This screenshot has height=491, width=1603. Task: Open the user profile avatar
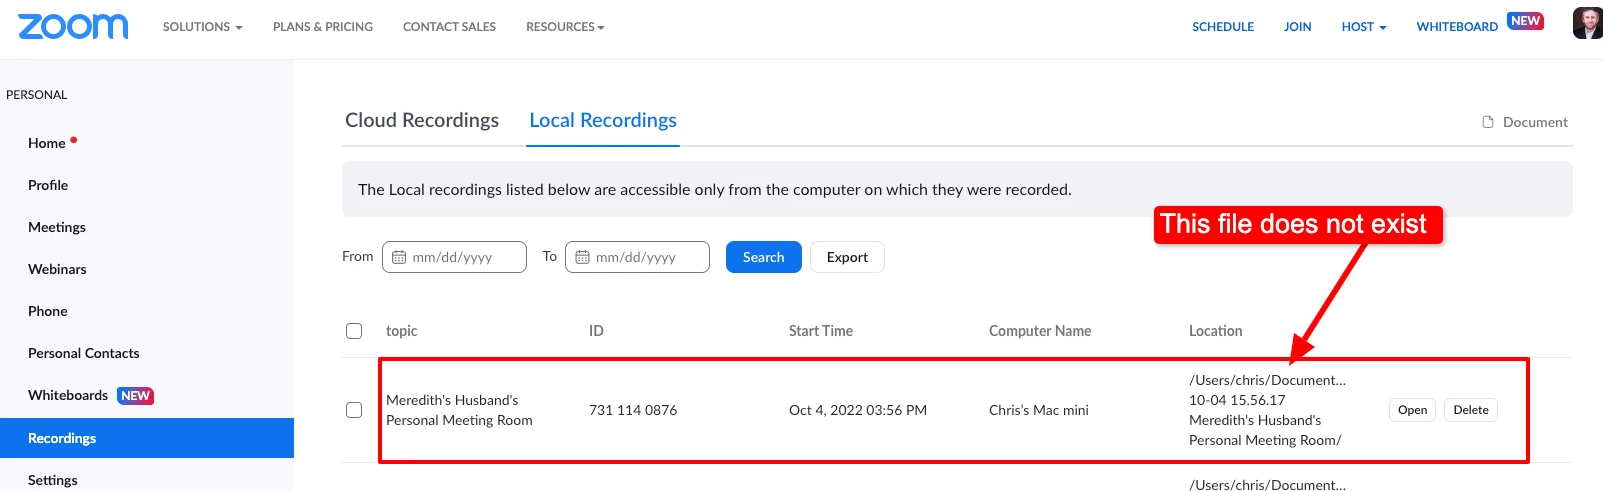1587,23
